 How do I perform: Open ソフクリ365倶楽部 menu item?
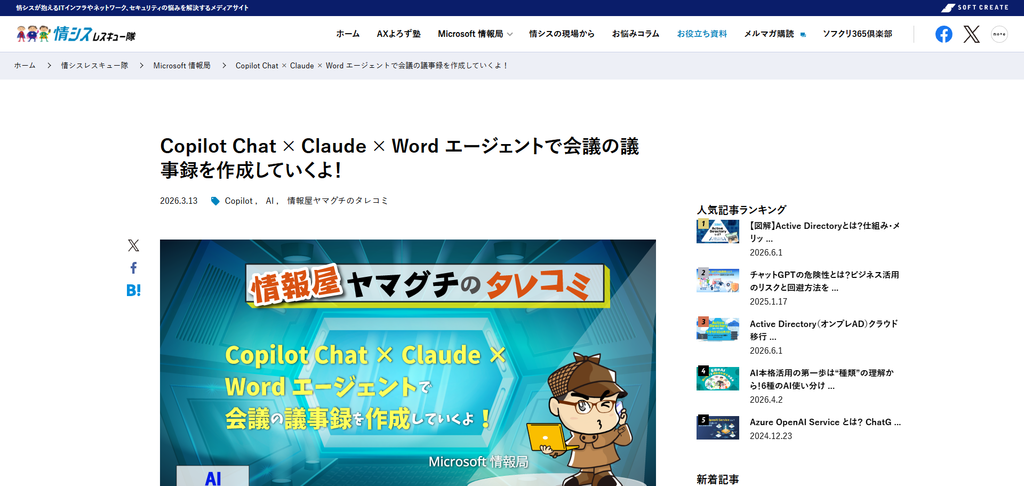[x=857, y=34]
